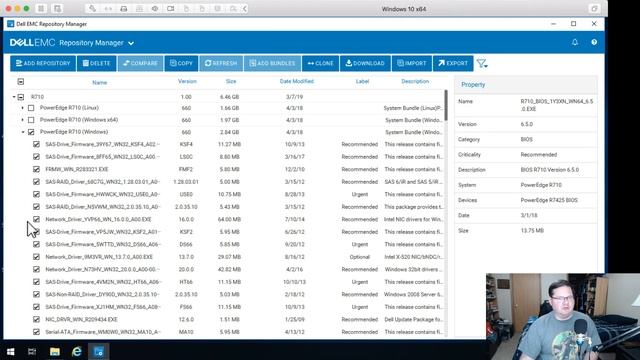Click the Delete toolbar button
This screenshot has width=640, height=360.
(x=96, y=63)
